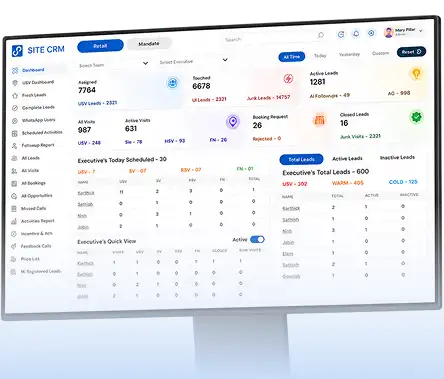Click the WARM - 405 label
The image size is (444, 379).
click(348, 183)
